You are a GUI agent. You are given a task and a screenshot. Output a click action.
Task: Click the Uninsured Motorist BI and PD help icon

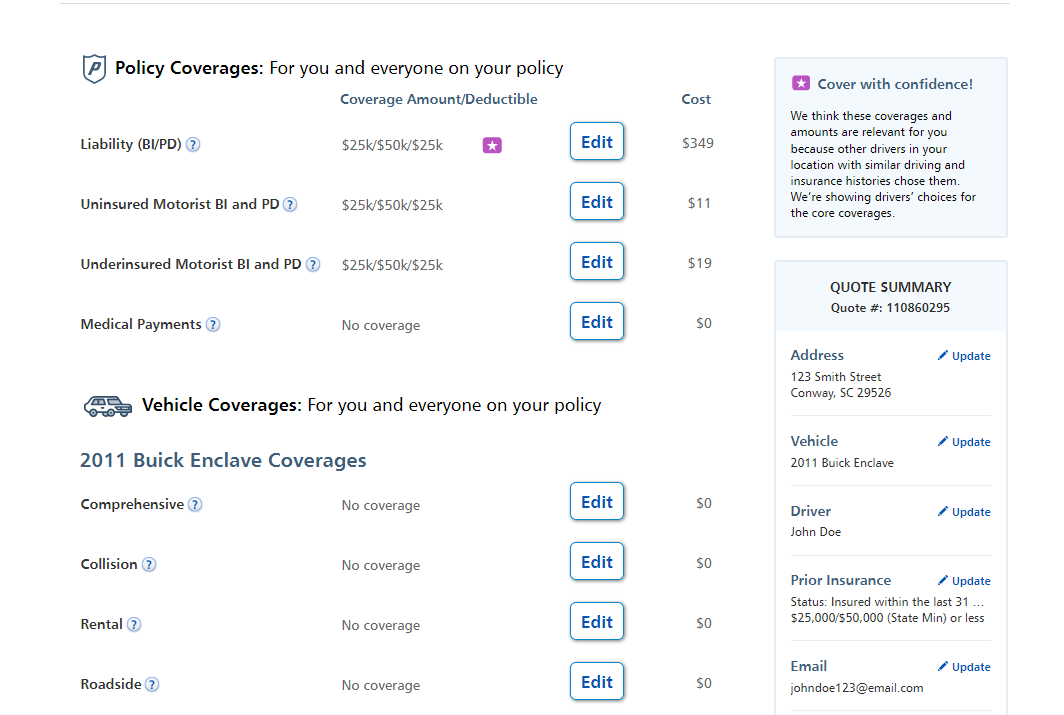click(289, 204)
